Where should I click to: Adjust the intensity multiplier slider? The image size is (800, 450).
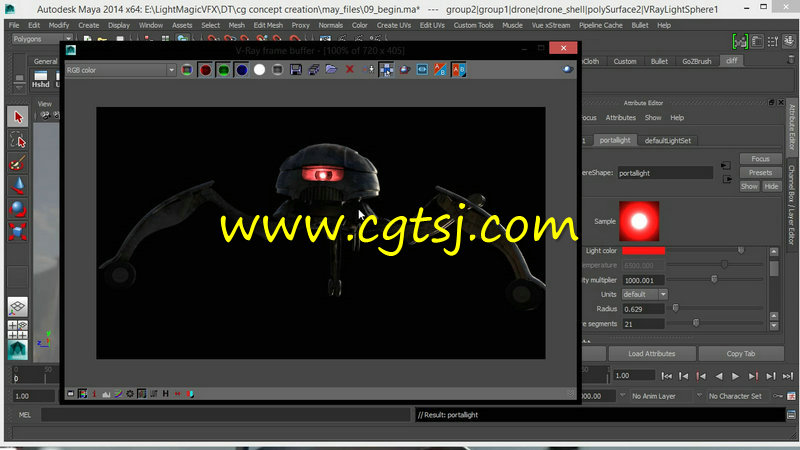pyautogui.click(x=714, y=279)
